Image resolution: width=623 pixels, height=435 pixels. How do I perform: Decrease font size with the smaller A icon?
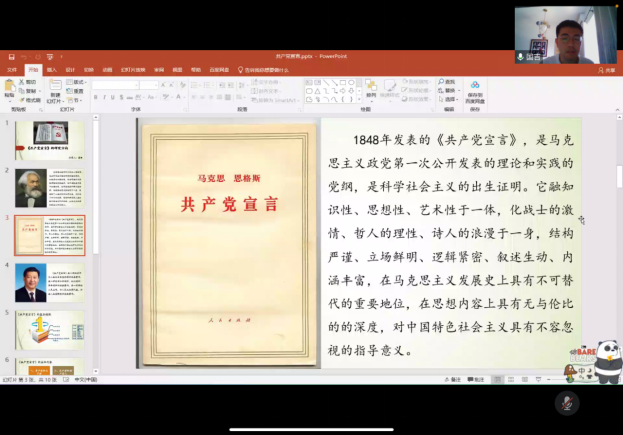pos(172,85)
